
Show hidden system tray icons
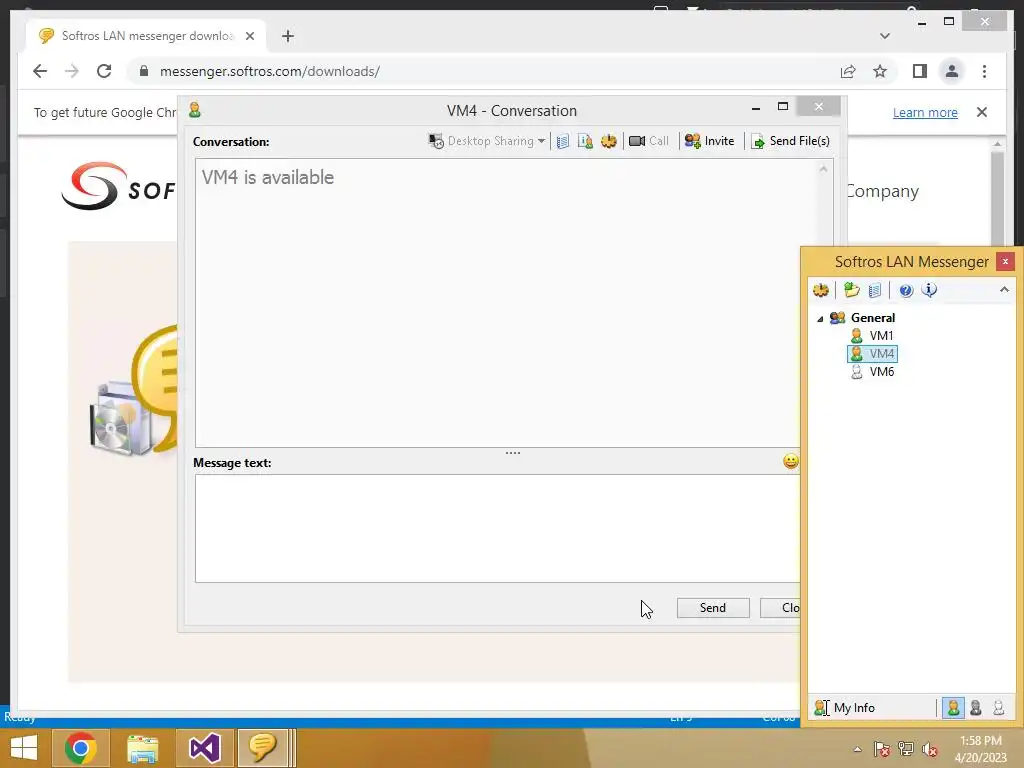click(x=857, y=749)
